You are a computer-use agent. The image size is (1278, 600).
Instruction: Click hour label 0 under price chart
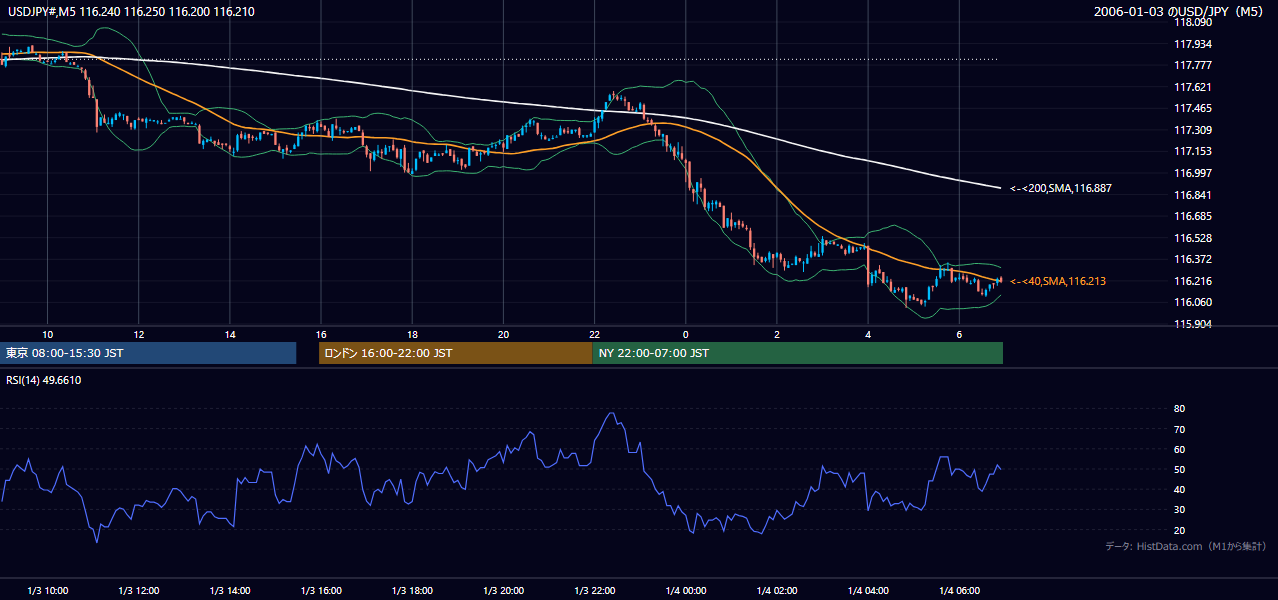686,334
